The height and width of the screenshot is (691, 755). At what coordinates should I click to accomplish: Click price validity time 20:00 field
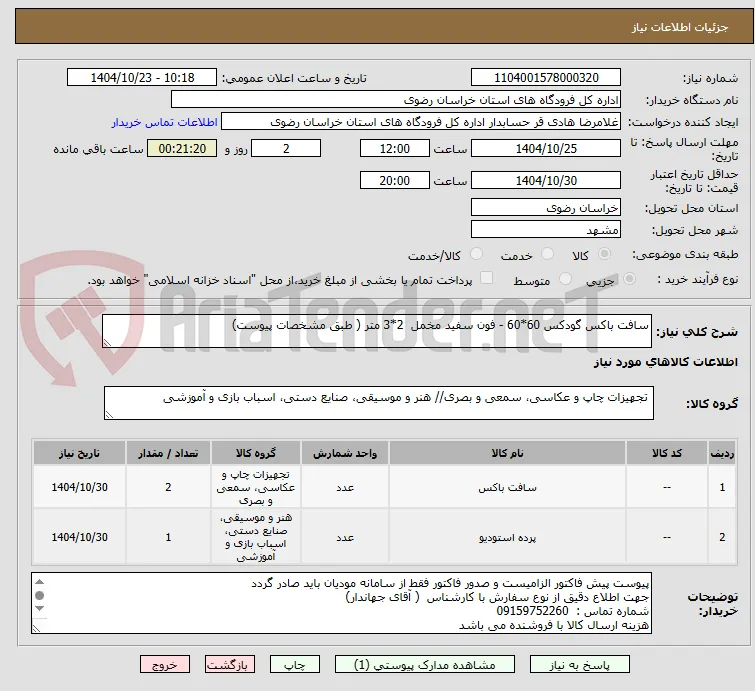(395, 181)
